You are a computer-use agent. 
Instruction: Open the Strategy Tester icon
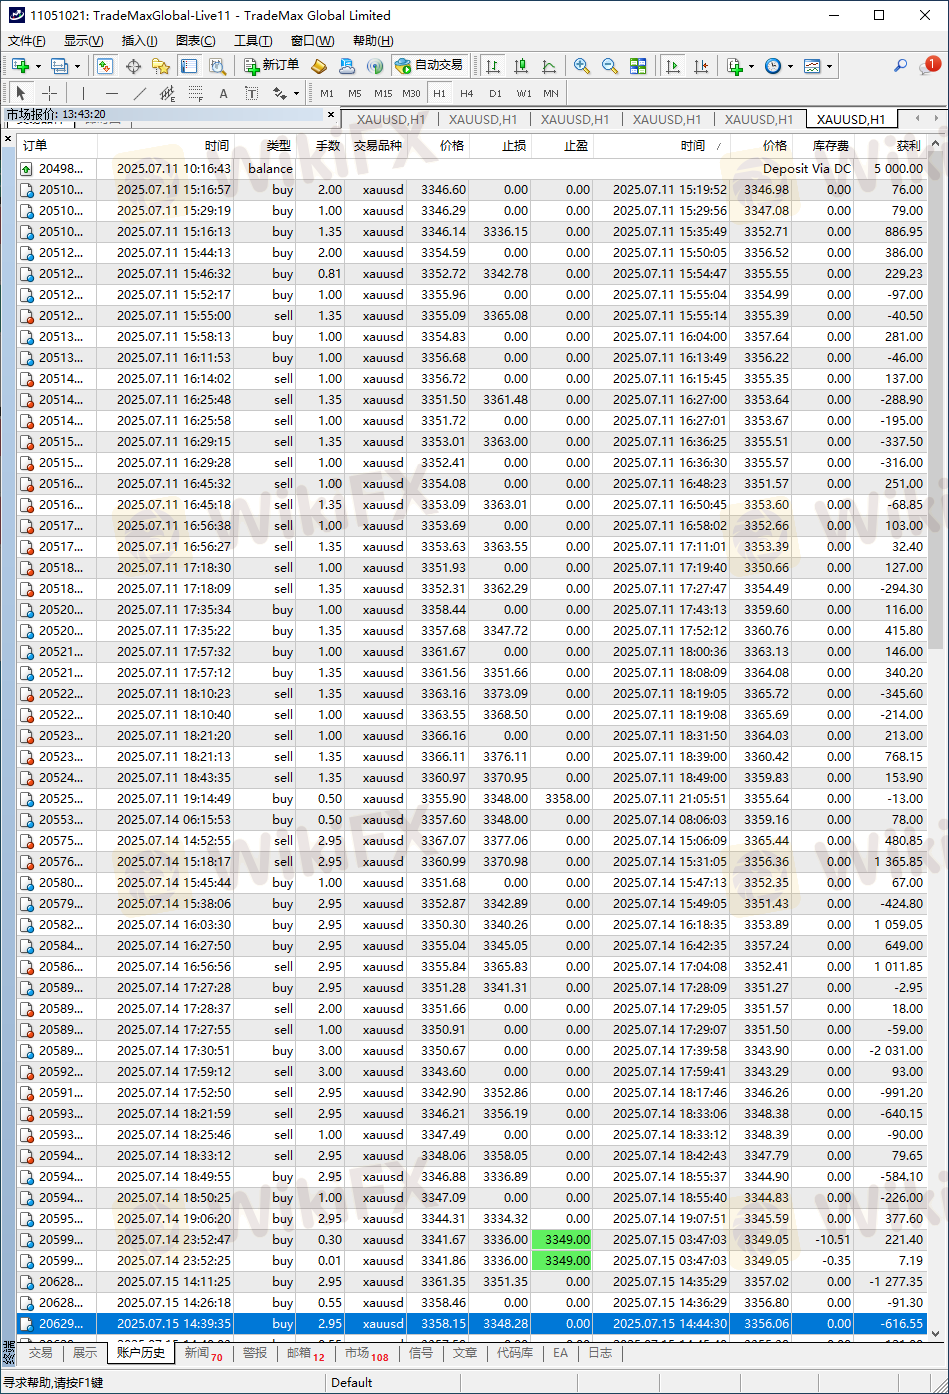(x=216, y=66)
